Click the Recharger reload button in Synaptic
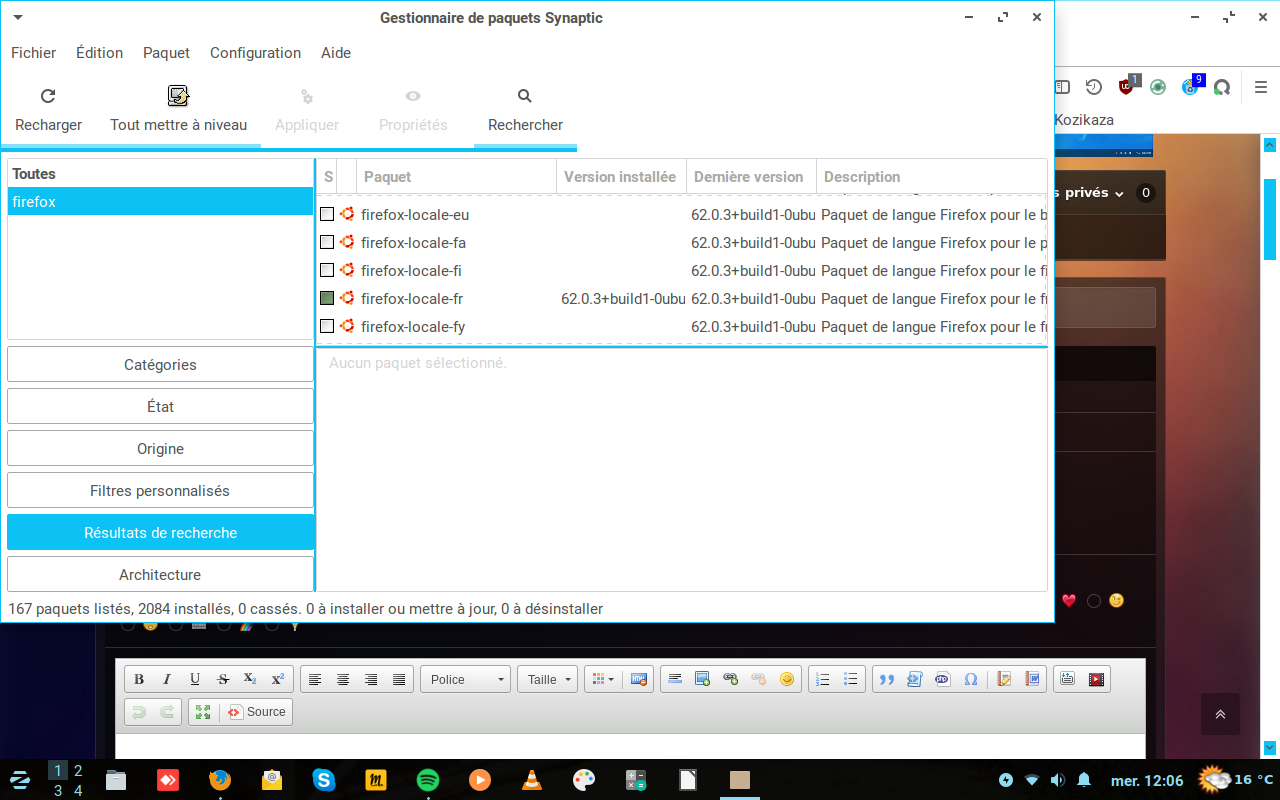1280x800 pixels. [x=48, y=110]
